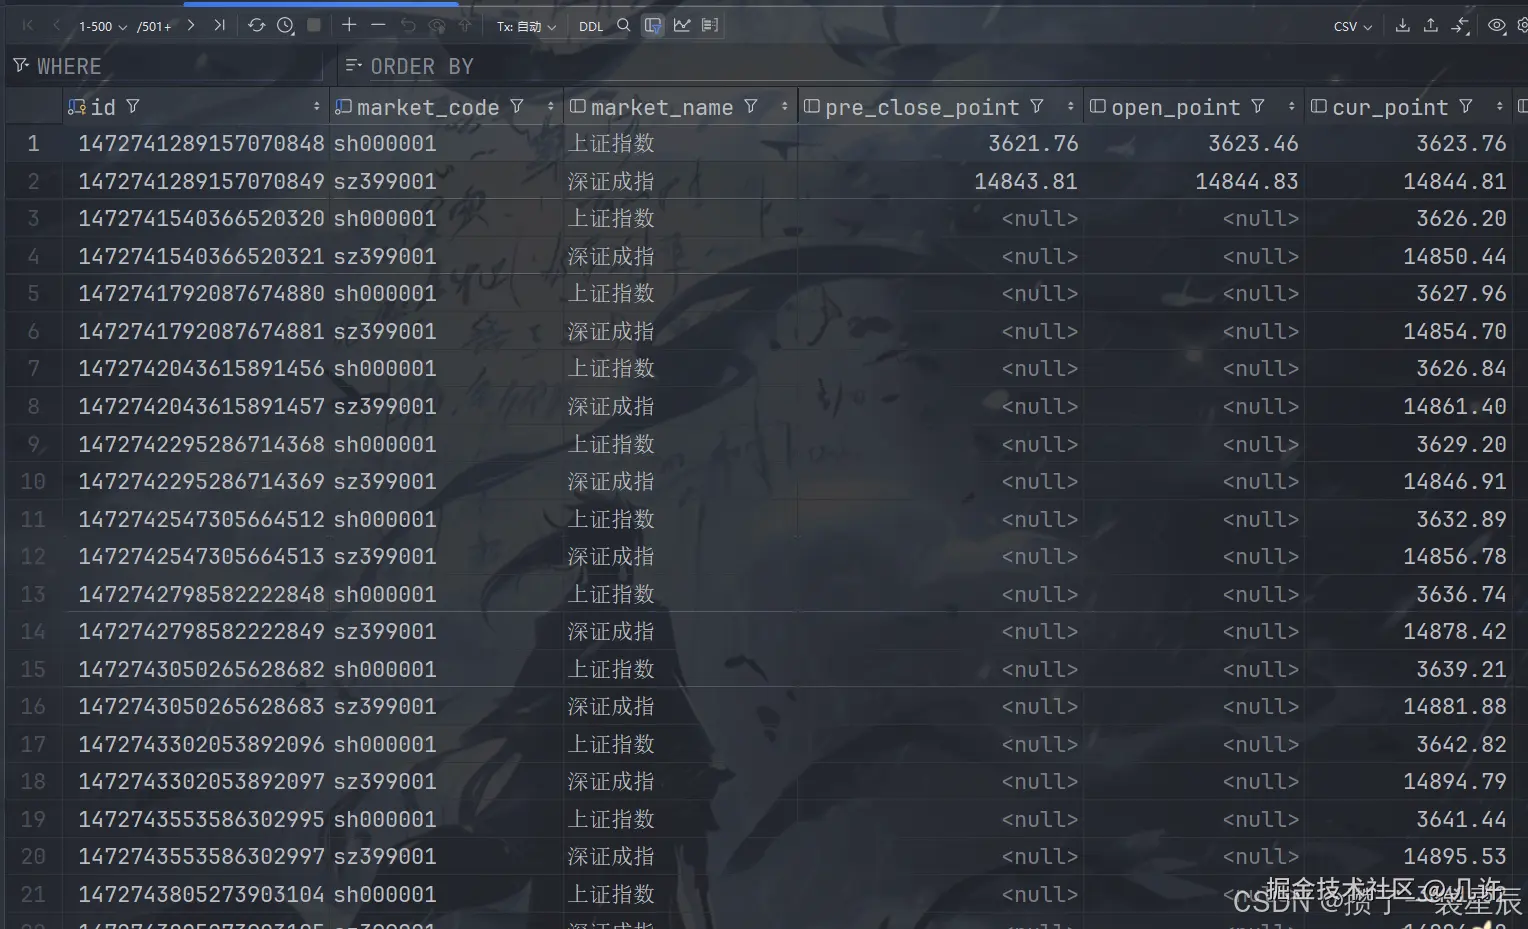Open the DDL view
Image resolution: width=1528 pixels, height=929 pixels.
click(591, 26)
